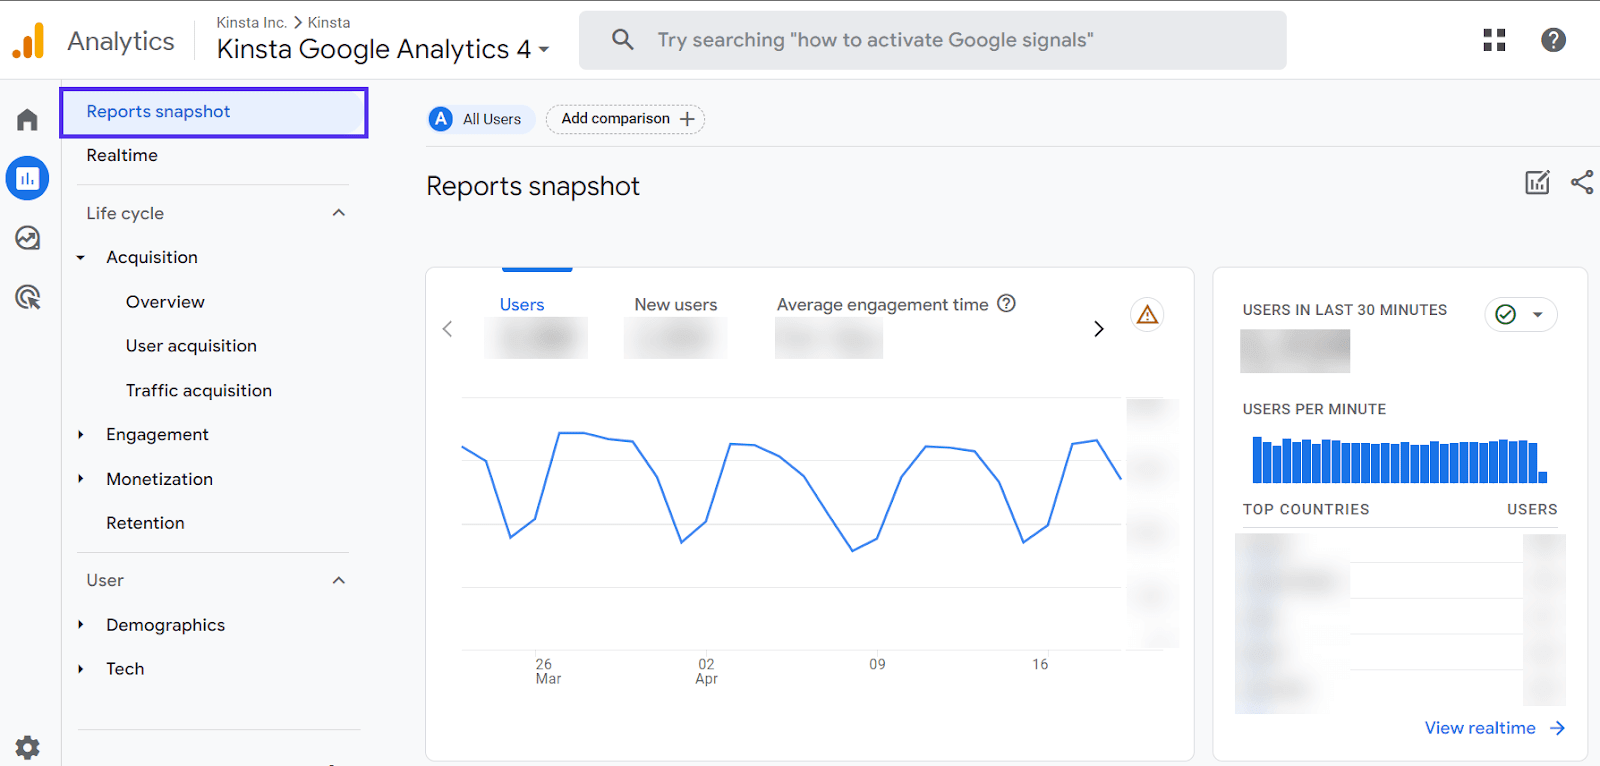Image resolution: width=1600 pixels, height=766 pixels.
Task: Expand the Engagement tree node
Action: [x=81, y=435]
